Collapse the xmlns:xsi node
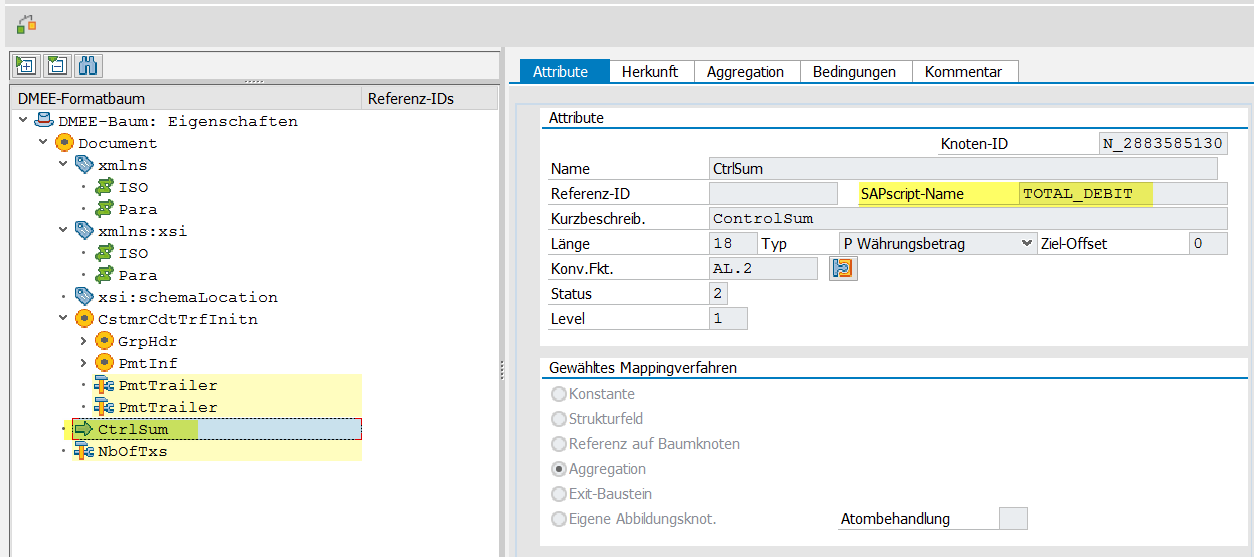This screenshot has height=557, width=1254. click(x=63, y=231)
